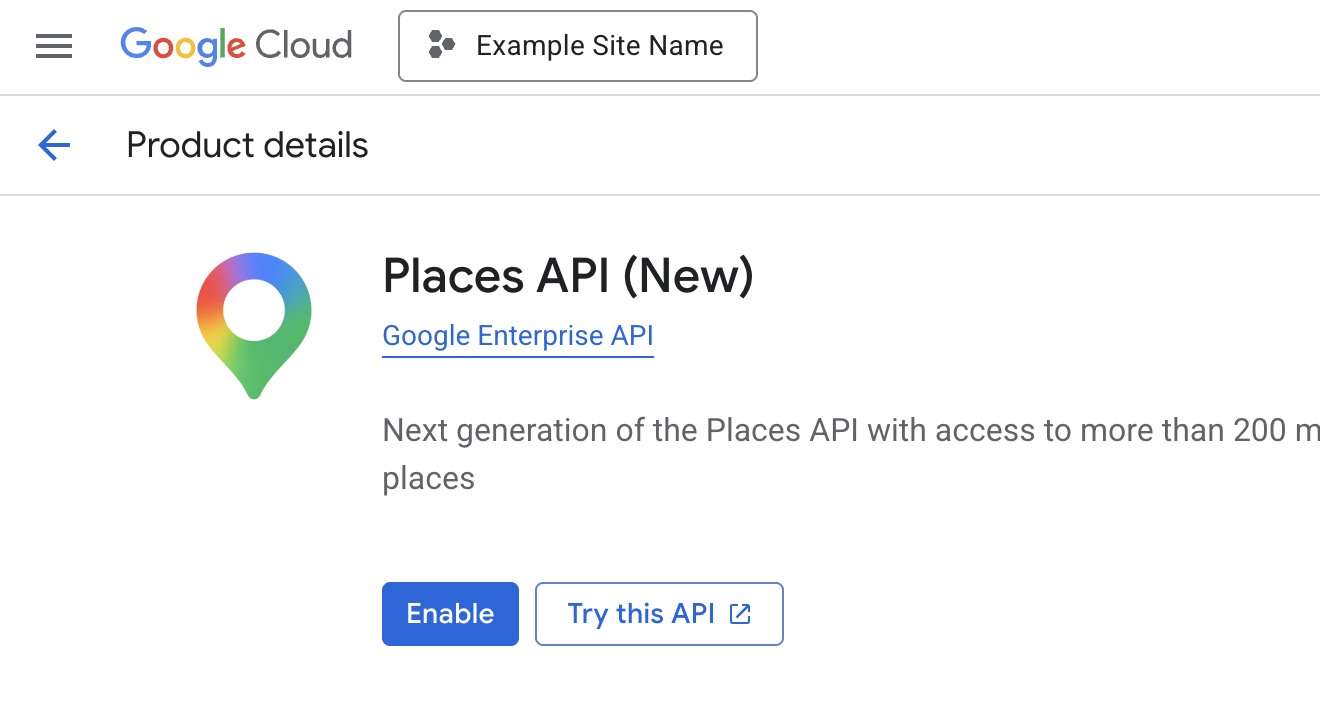The width and height of the screenshot is (1320, 720).
Task: Open the Google Enterprise API link
Action: tap(518, 336)
